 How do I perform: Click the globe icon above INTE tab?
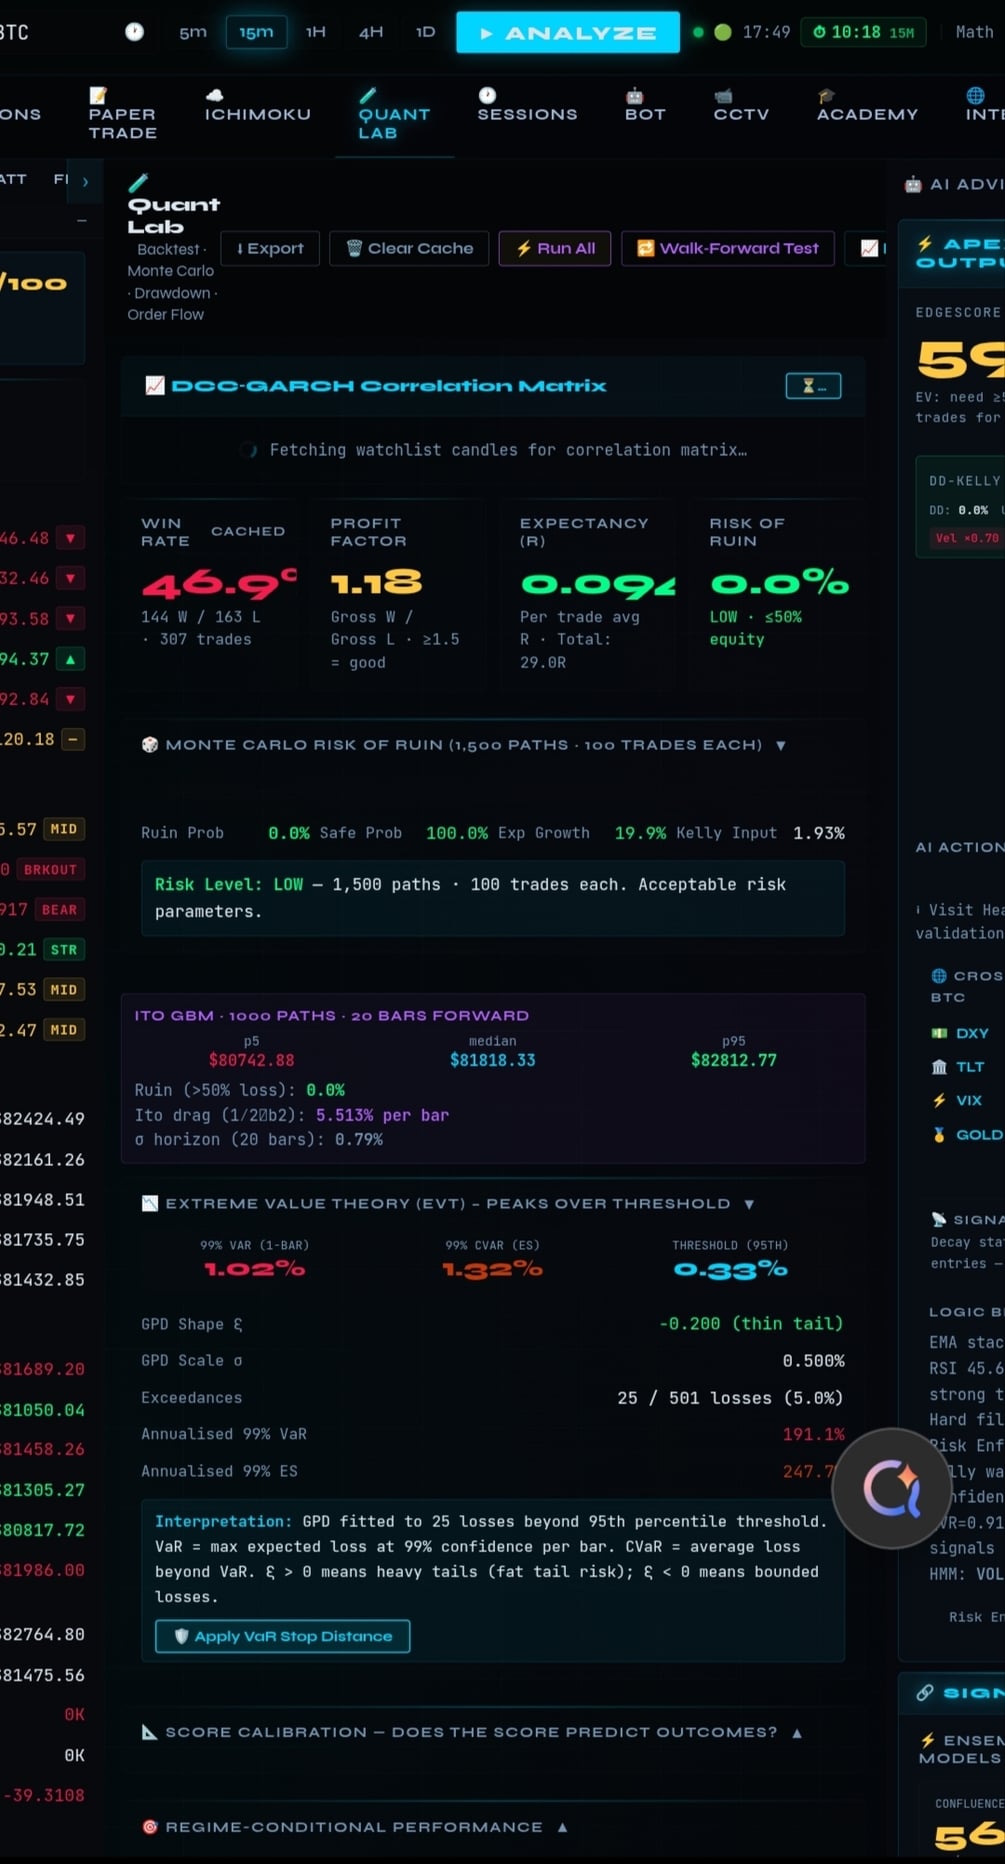pyautogui.click(x=975, y=96)
